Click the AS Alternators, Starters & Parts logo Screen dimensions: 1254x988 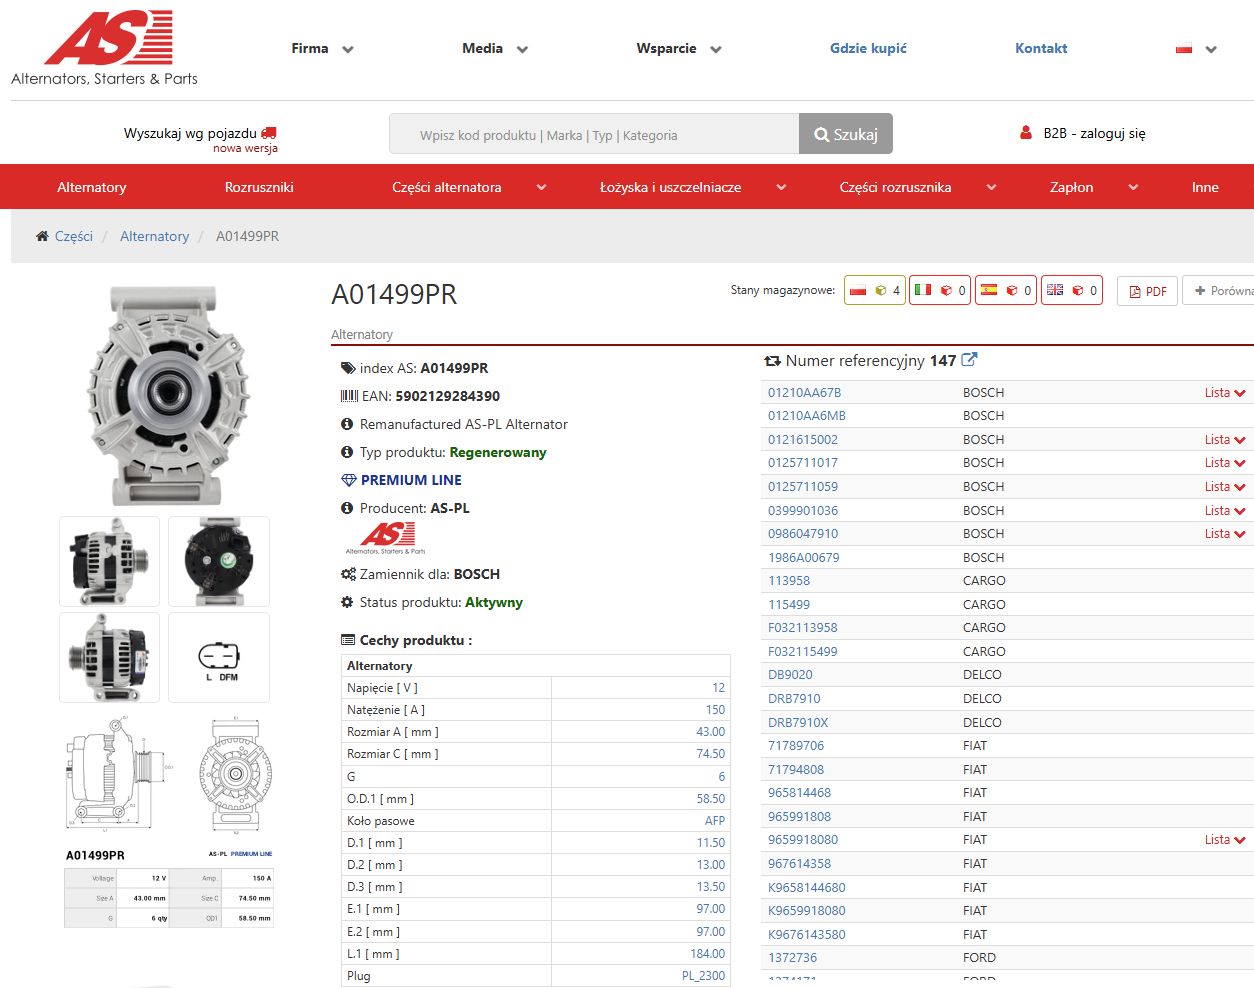point(105,49)
